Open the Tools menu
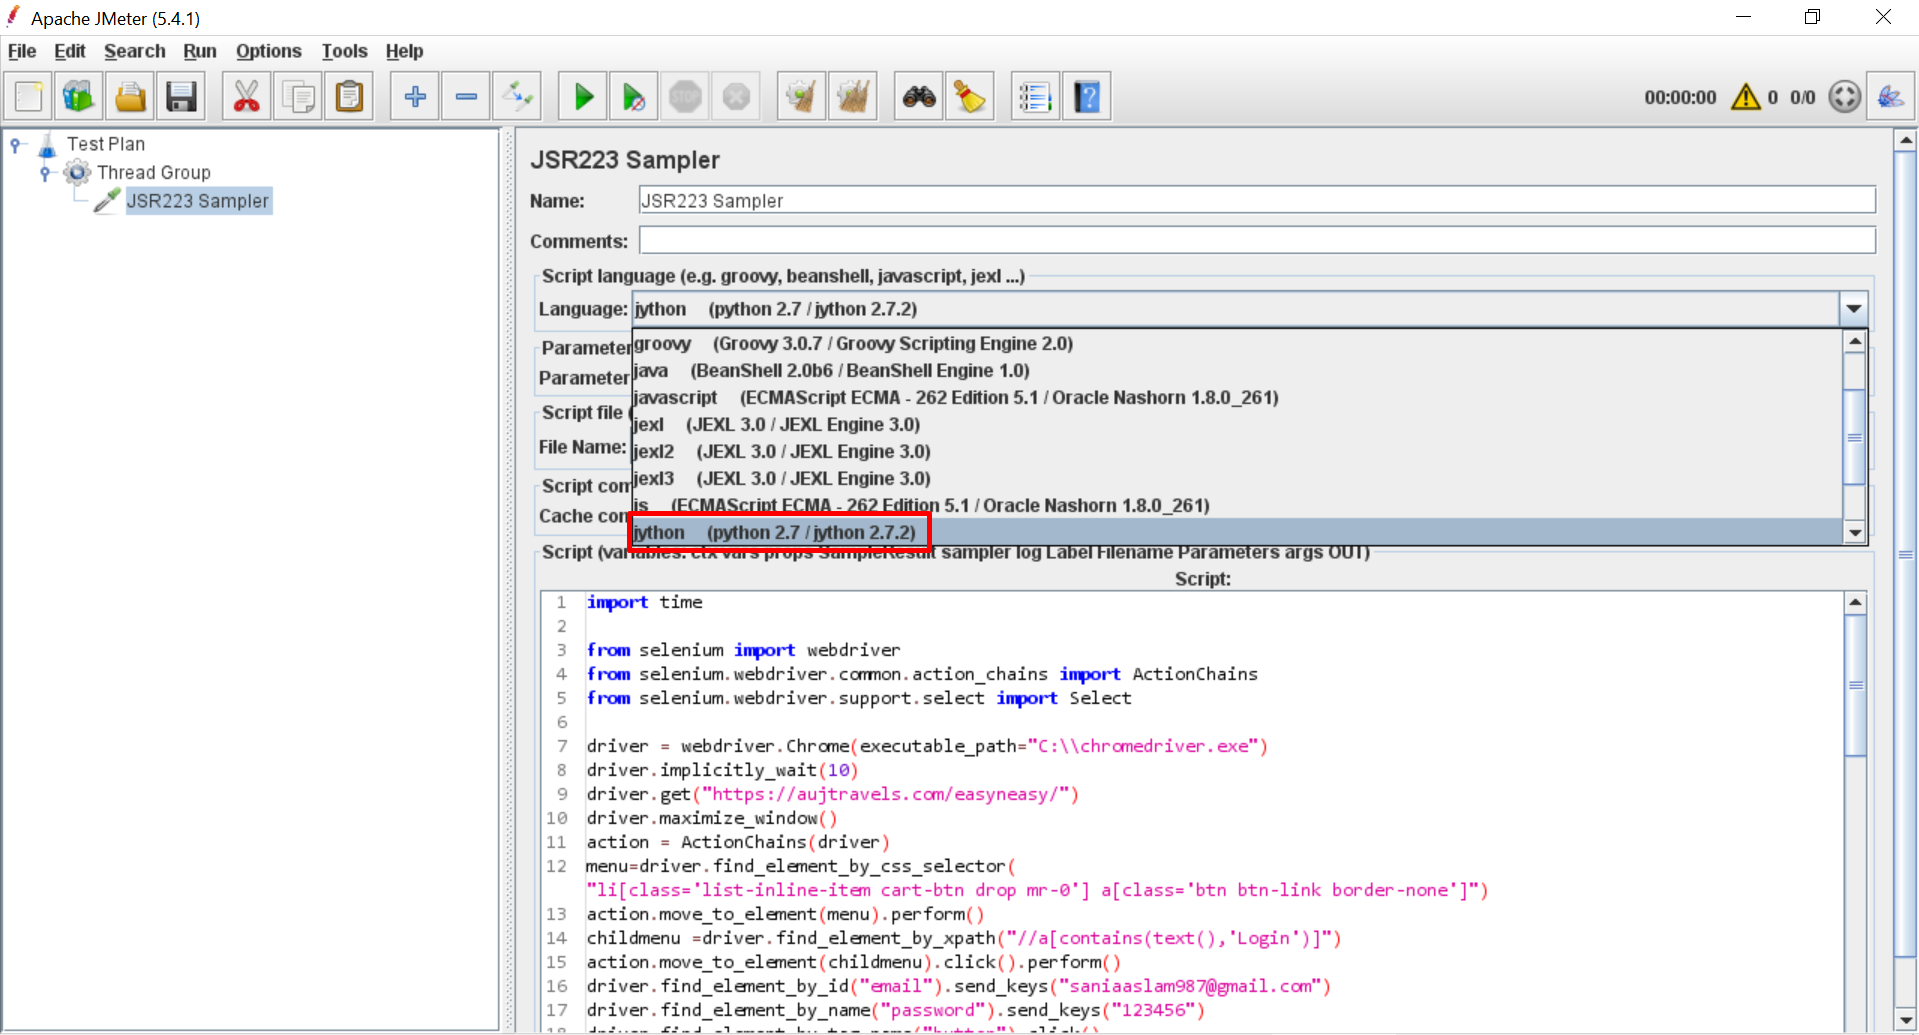The height and width of the screenshot is (1035, 1919). (345, 51)
